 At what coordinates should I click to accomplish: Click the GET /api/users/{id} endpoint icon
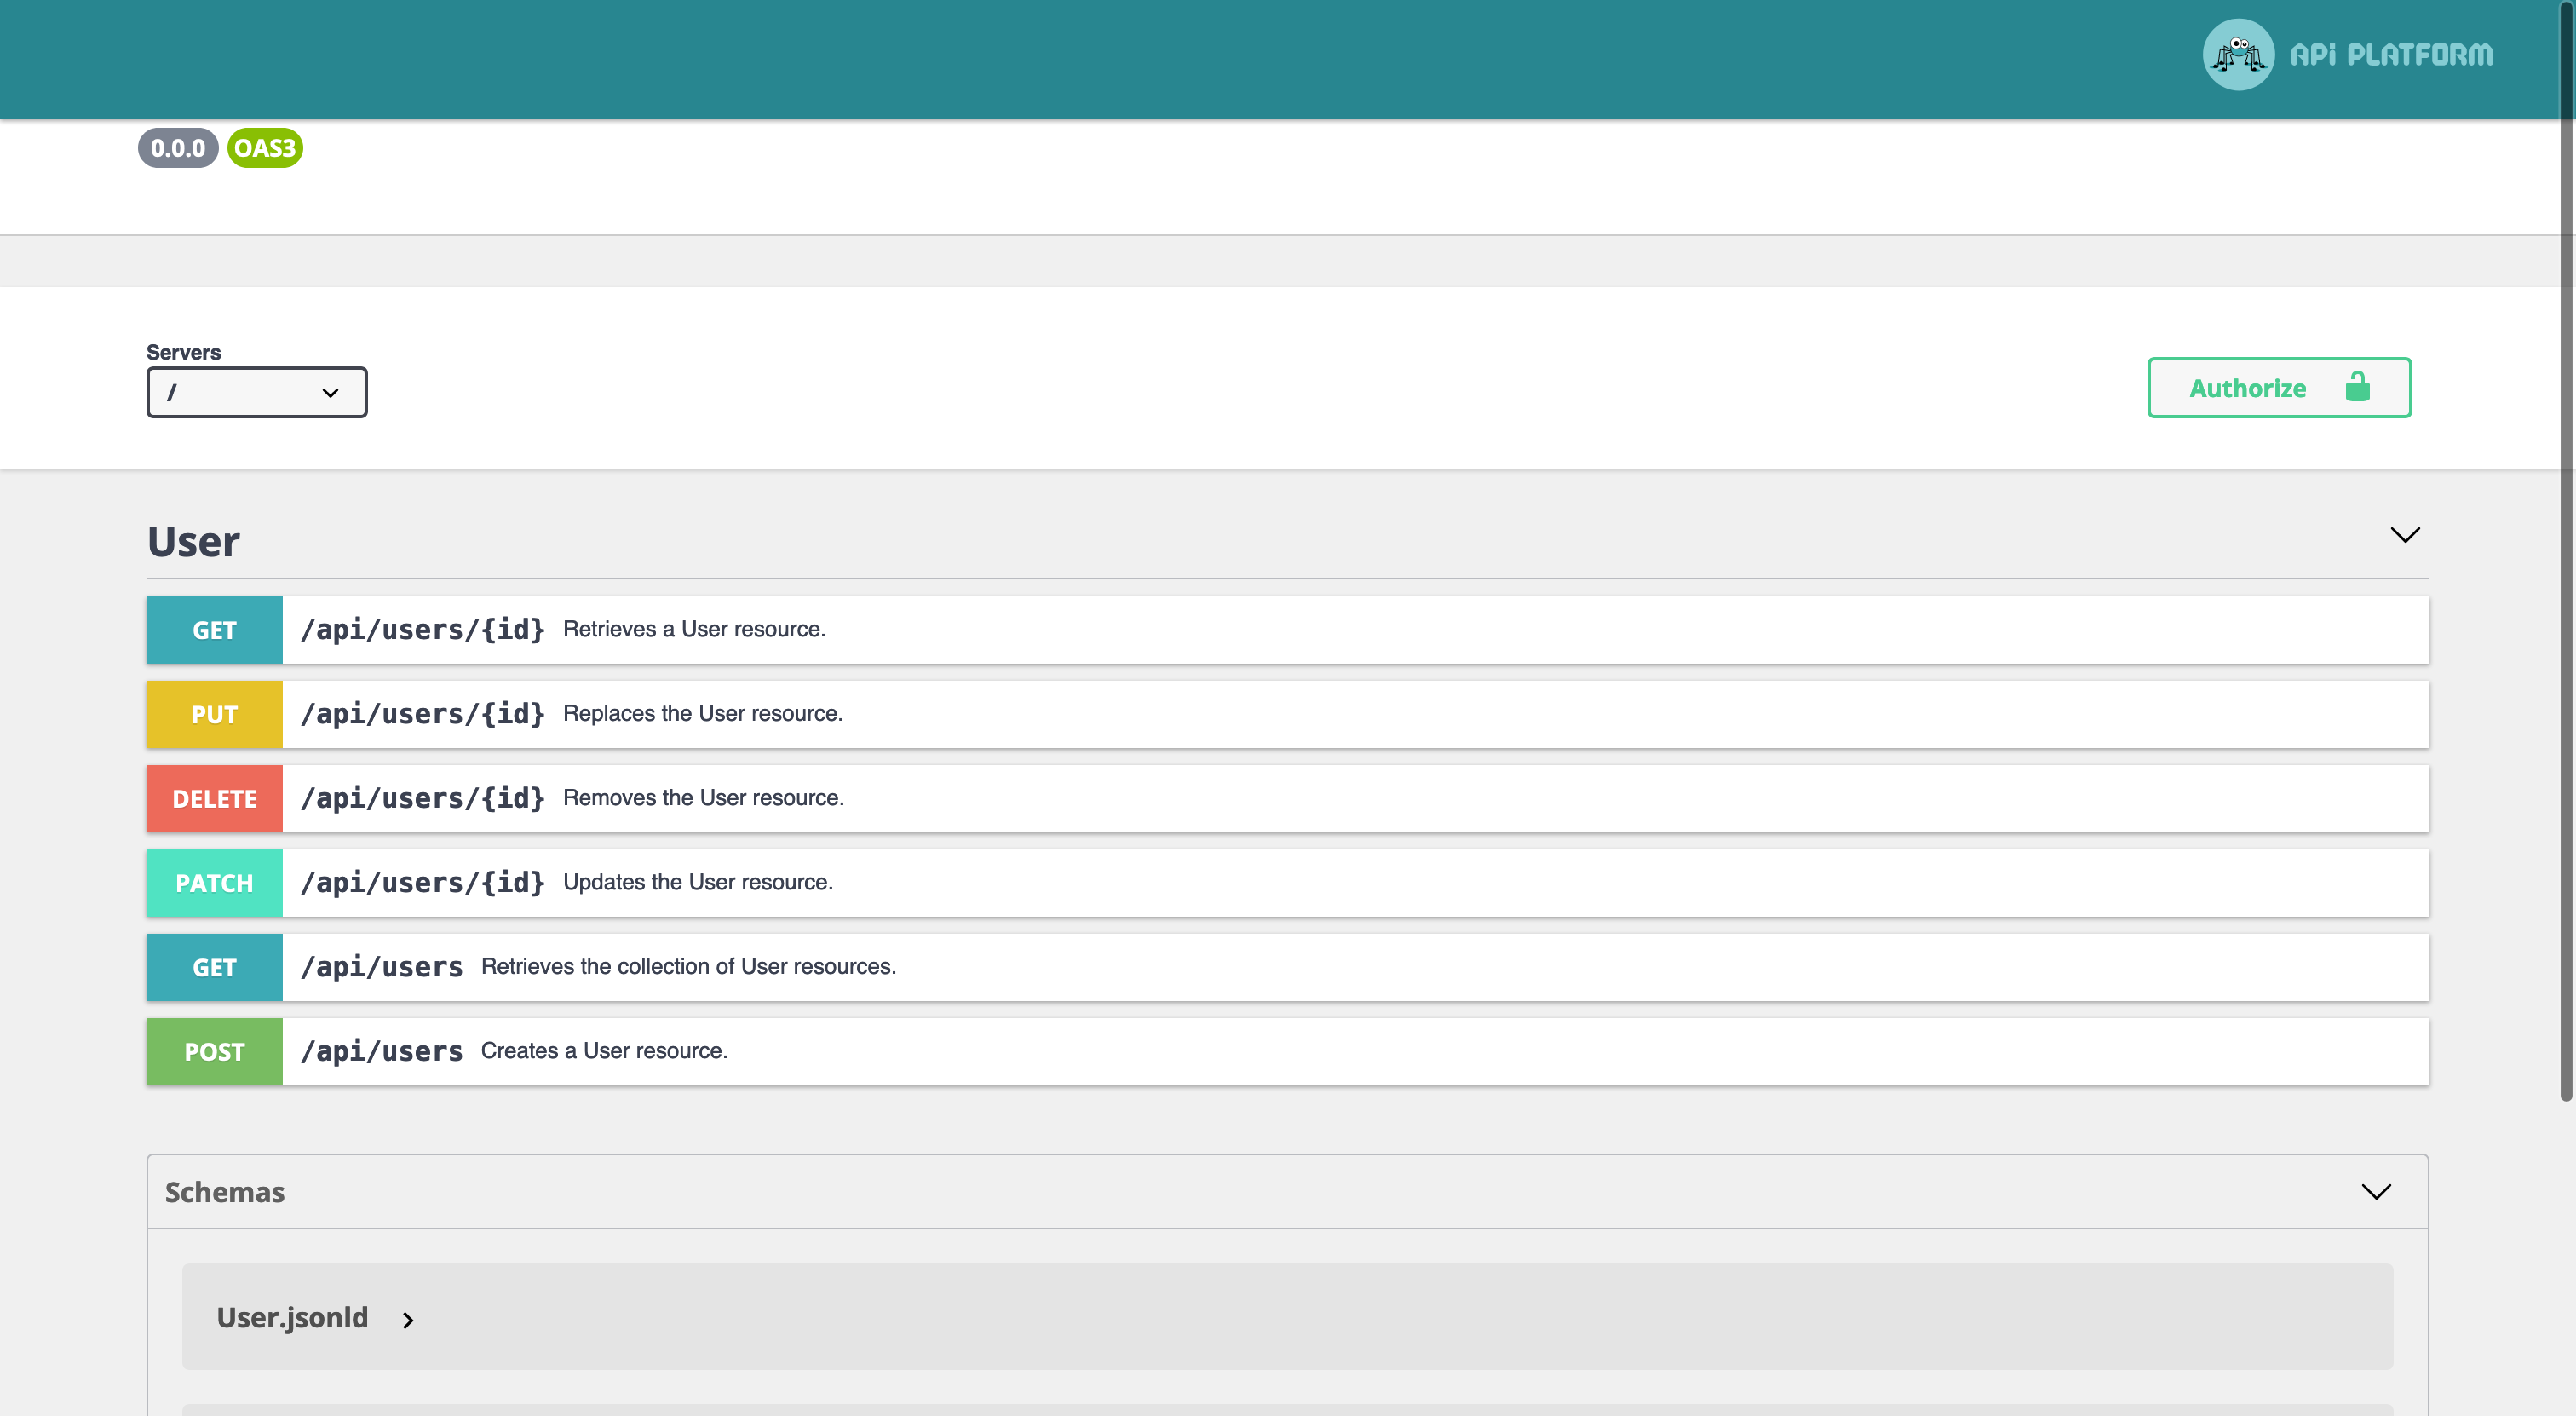click(x=213, y=628)
